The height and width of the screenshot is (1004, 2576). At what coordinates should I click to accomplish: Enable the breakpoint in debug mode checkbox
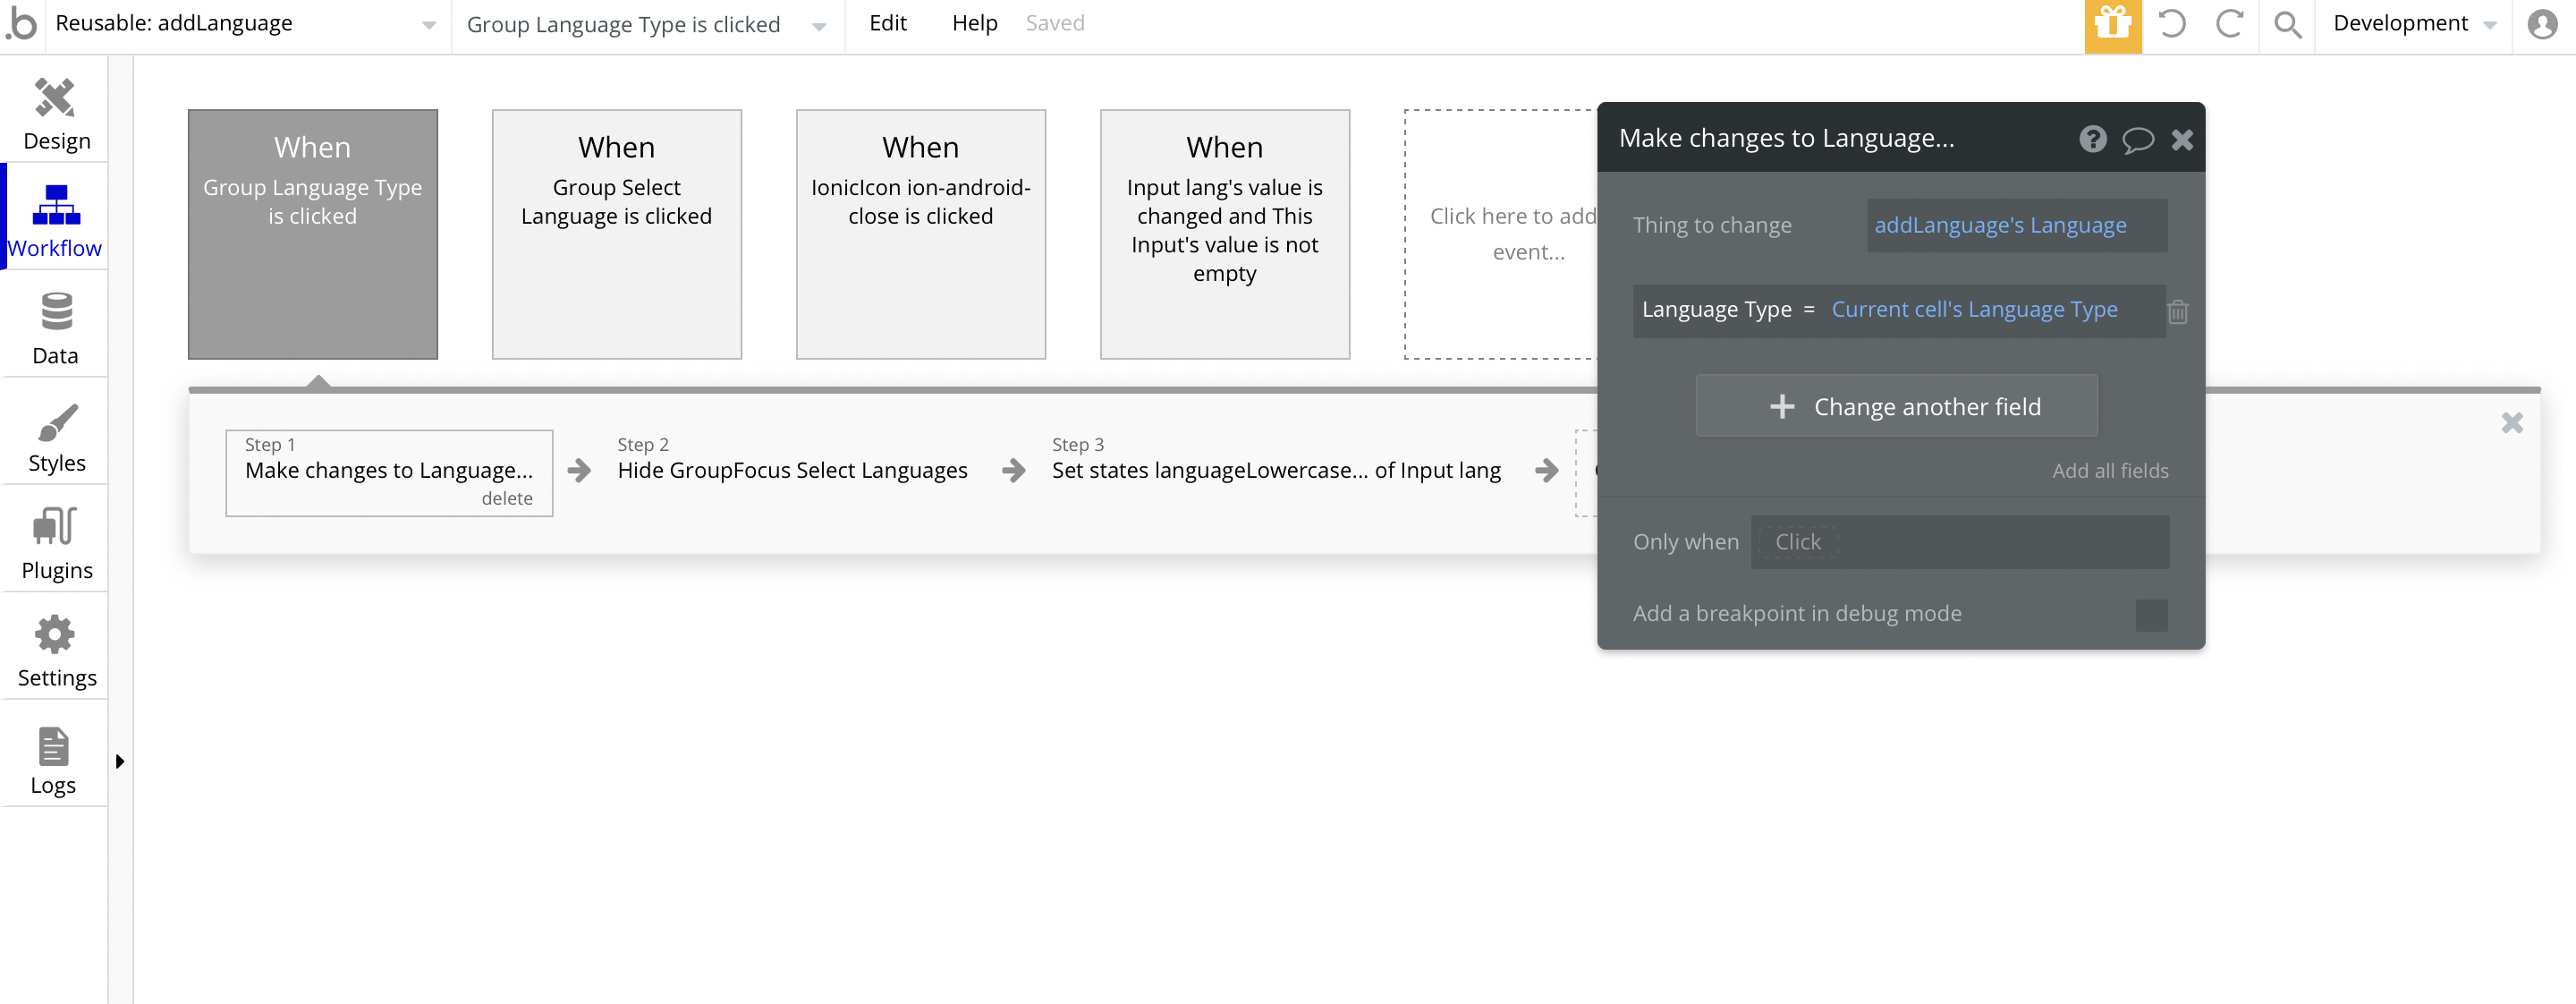click(x=2151, y=614)
